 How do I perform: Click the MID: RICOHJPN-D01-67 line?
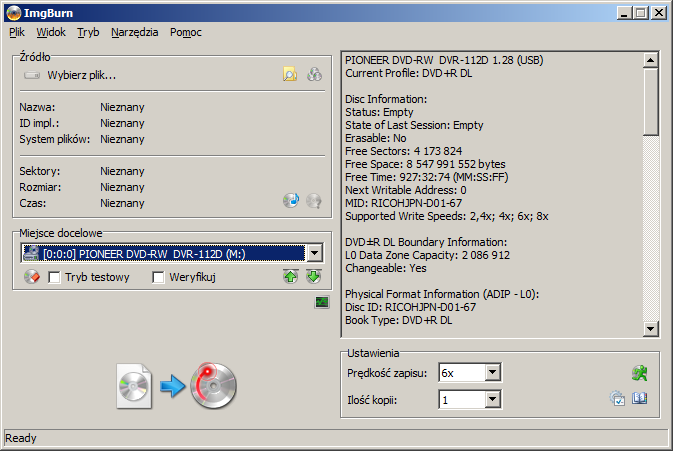(403, 203)
